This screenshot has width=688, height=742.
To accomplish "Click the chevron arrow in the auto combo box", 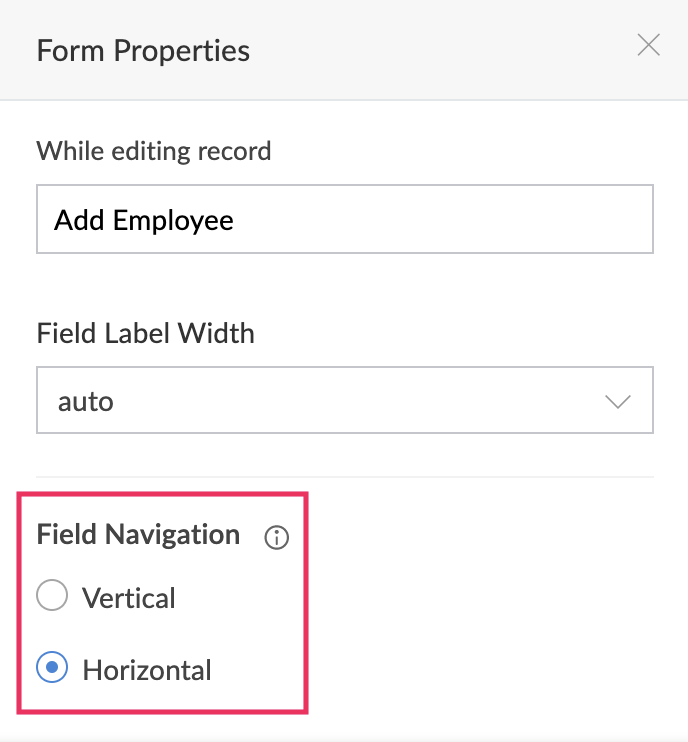I will (619, 402).
